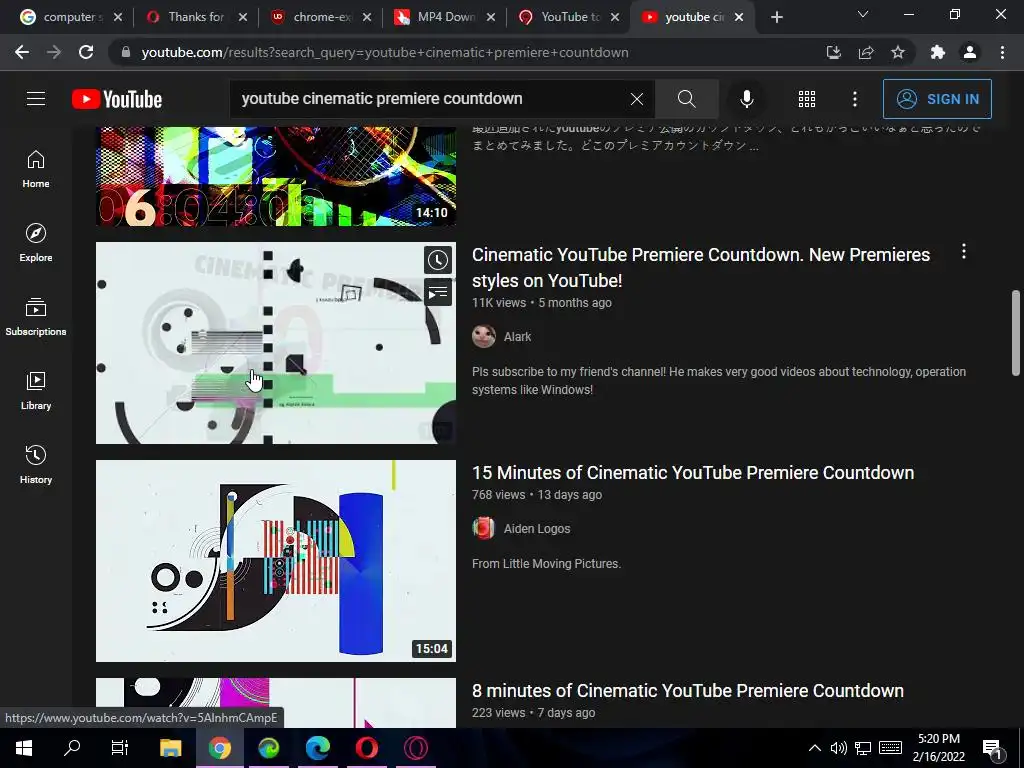This screenshot has width=1024, height=768.
Task: Click the browser forward arrow
Action: [54, 52]
